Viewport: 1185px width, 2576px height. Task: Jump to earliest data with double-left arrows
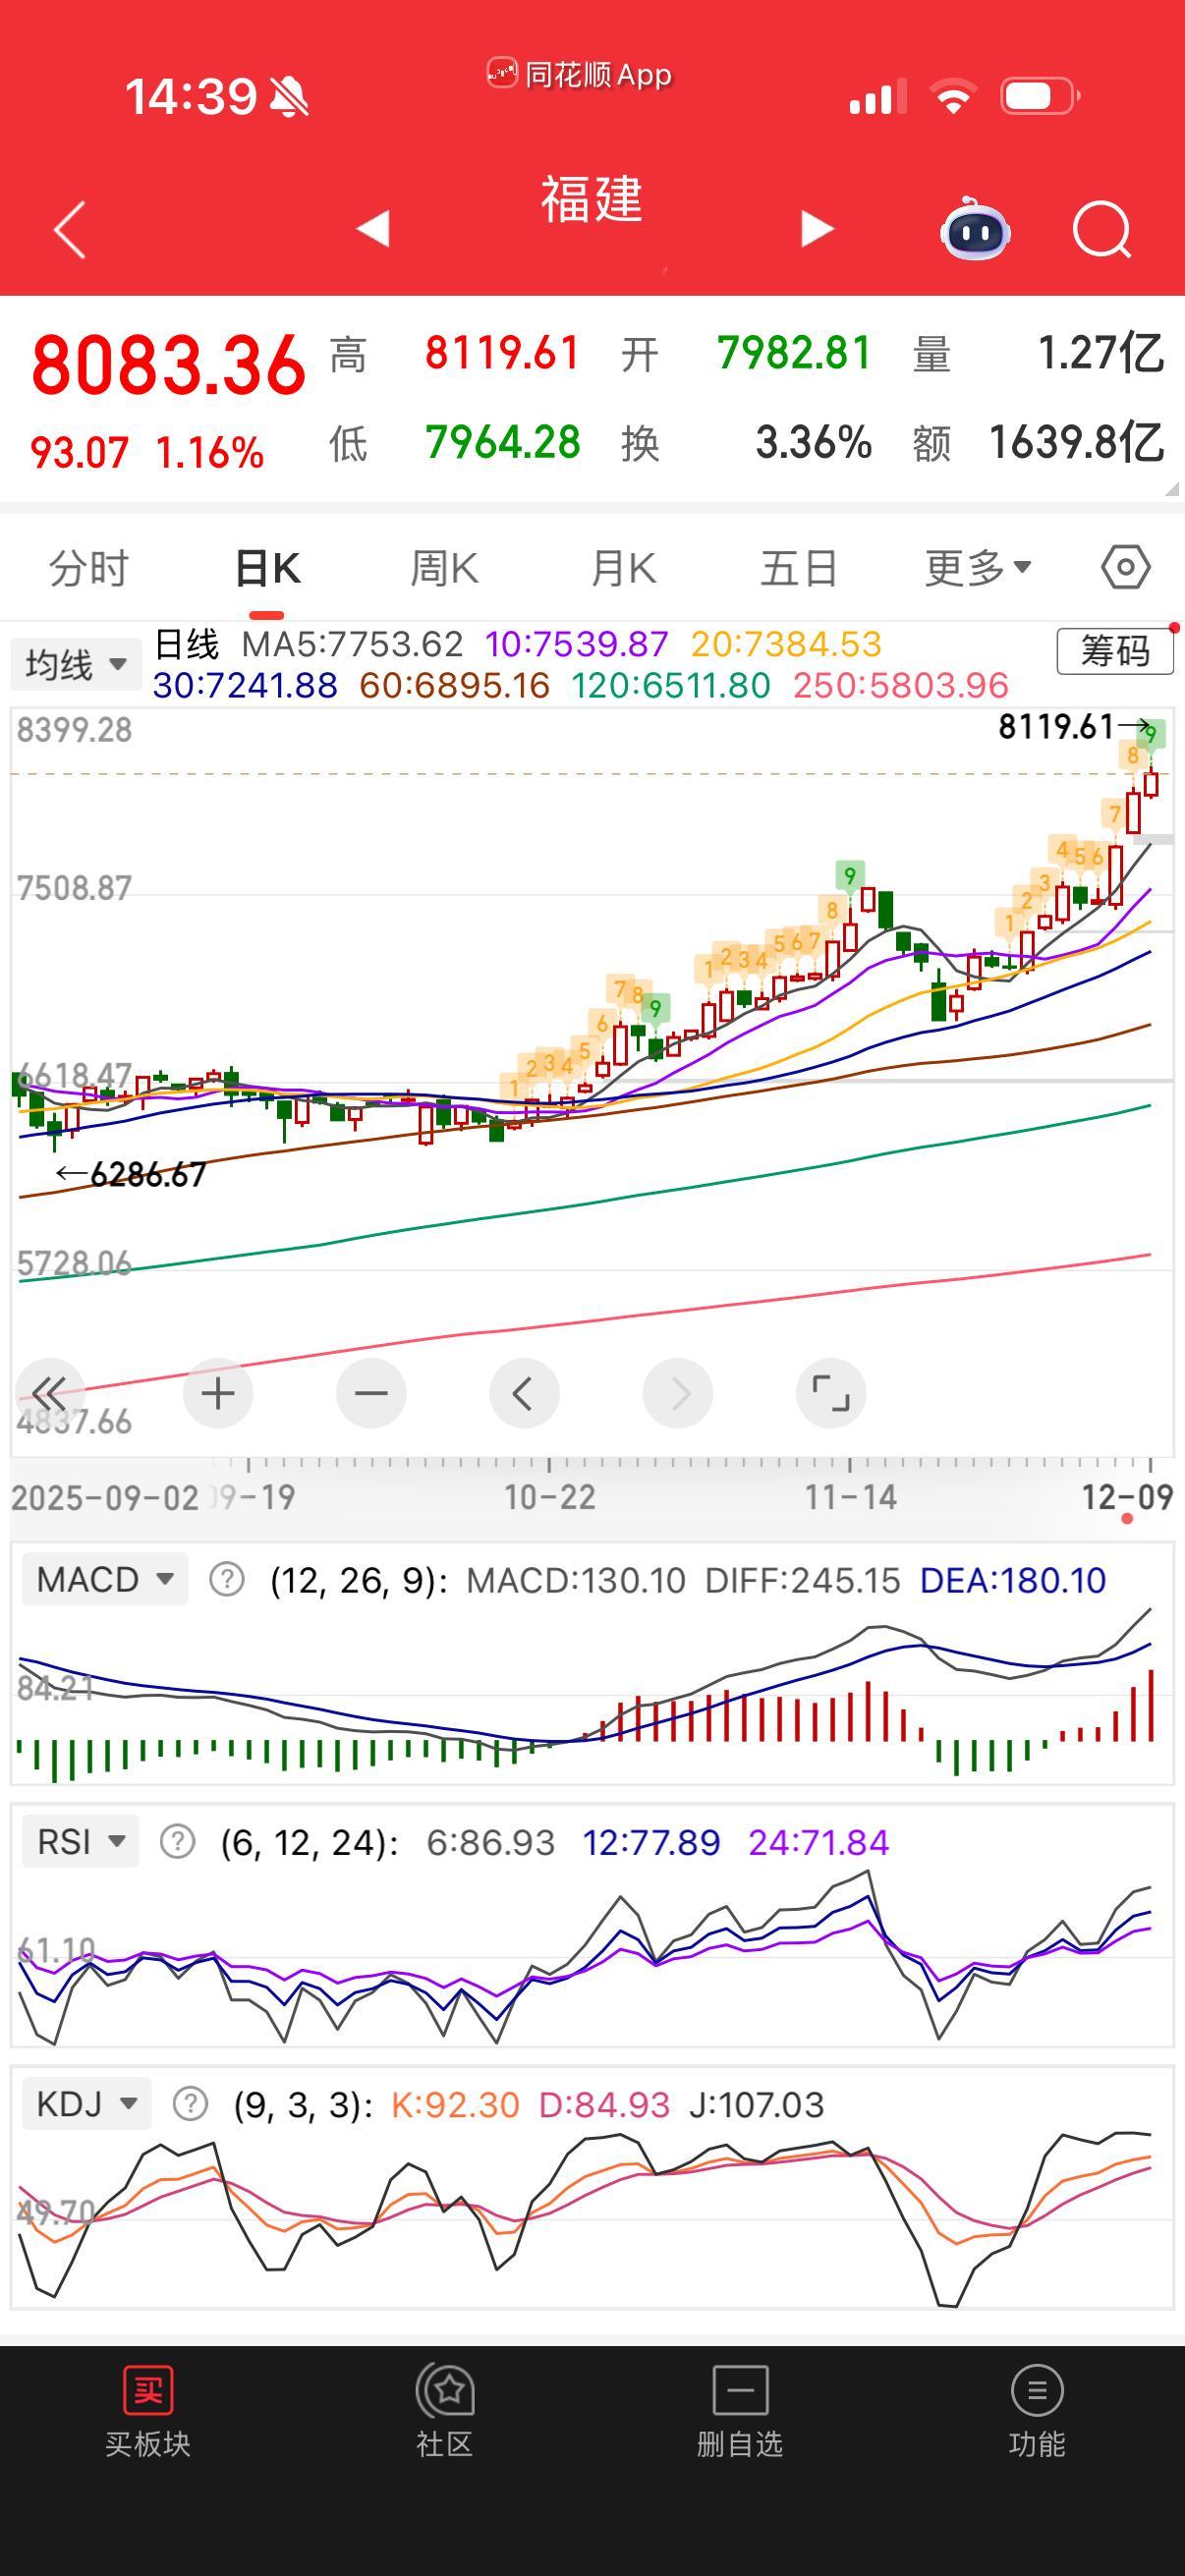49,1392
